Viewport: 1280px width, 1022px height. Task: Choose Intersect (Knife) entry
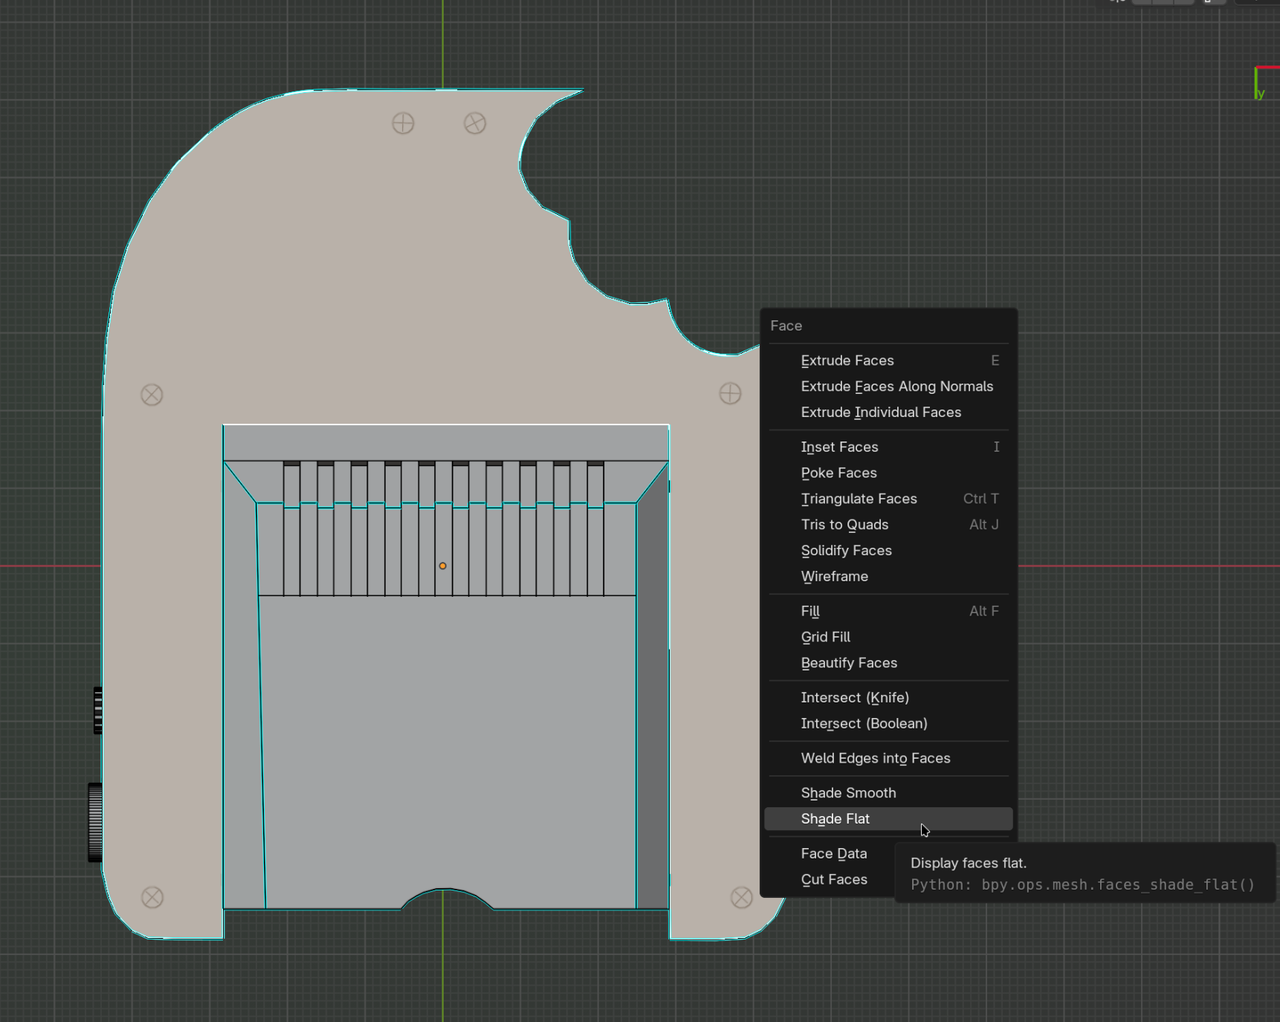coord(854,698)
